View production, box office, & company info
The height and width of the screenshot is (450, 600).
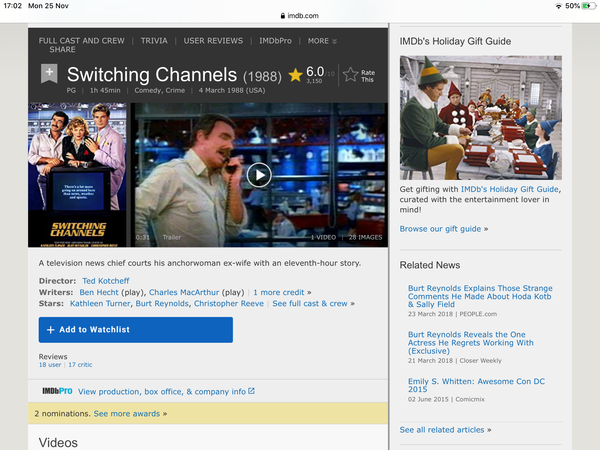pyautogui.click(x=166, y=391)
